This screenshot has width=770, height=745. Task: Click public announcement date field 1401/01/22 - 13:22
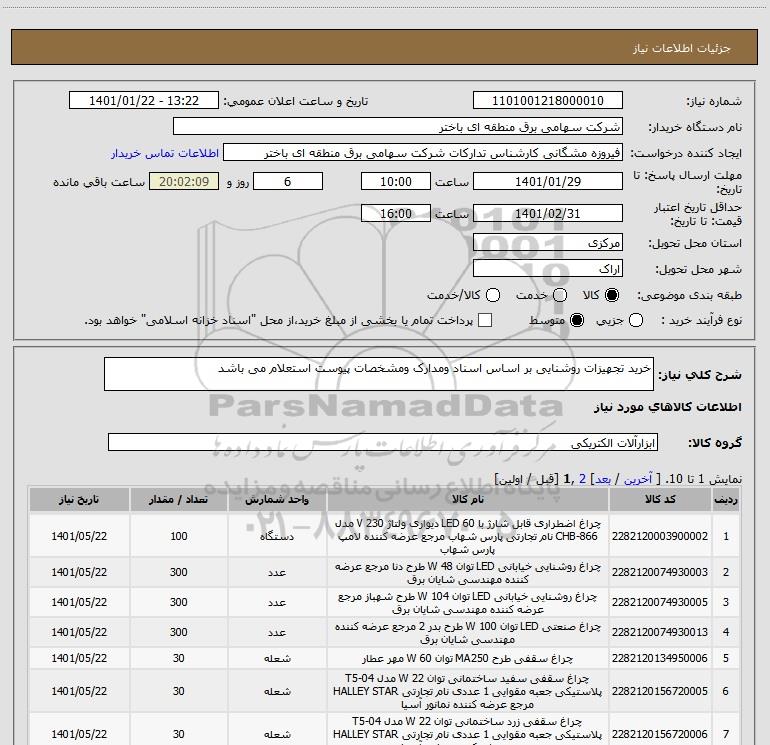(144, 101)
